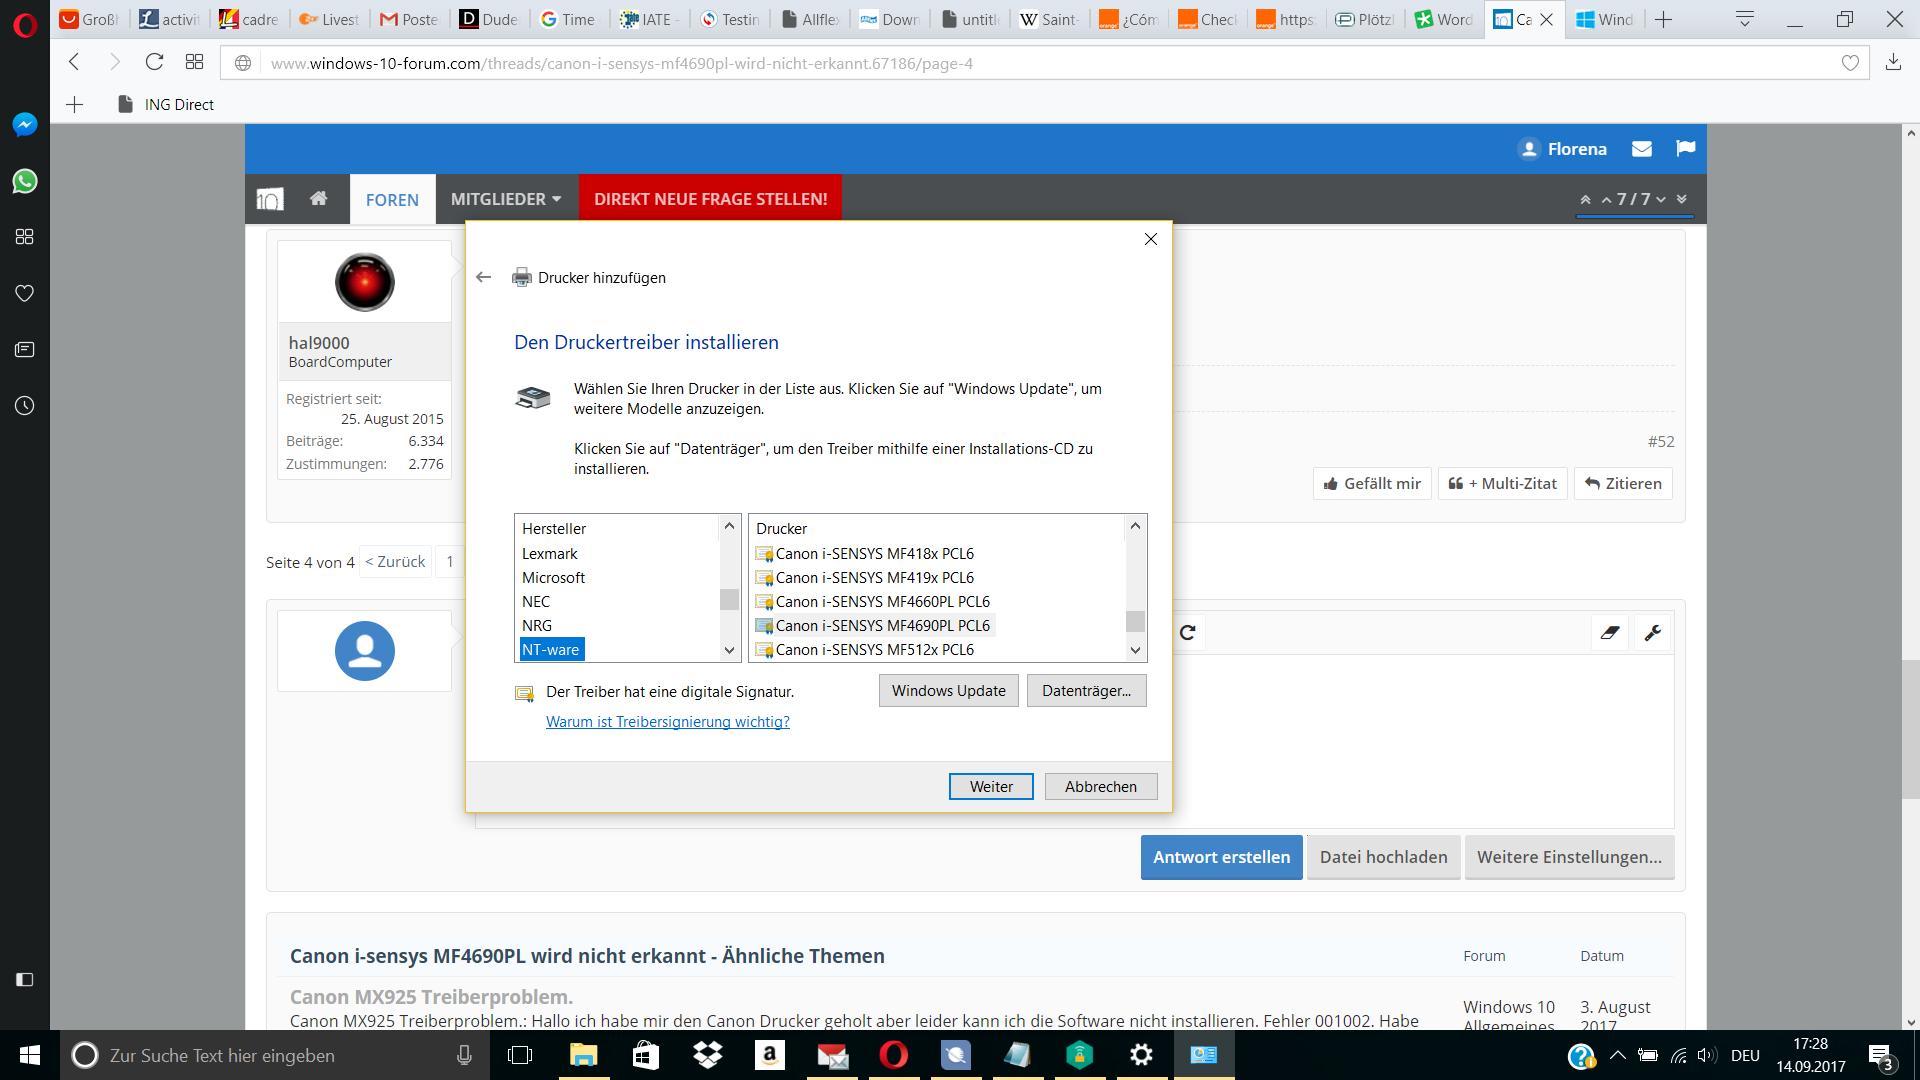Open bookmarks heart in sidebar

(x=25, y=293)
